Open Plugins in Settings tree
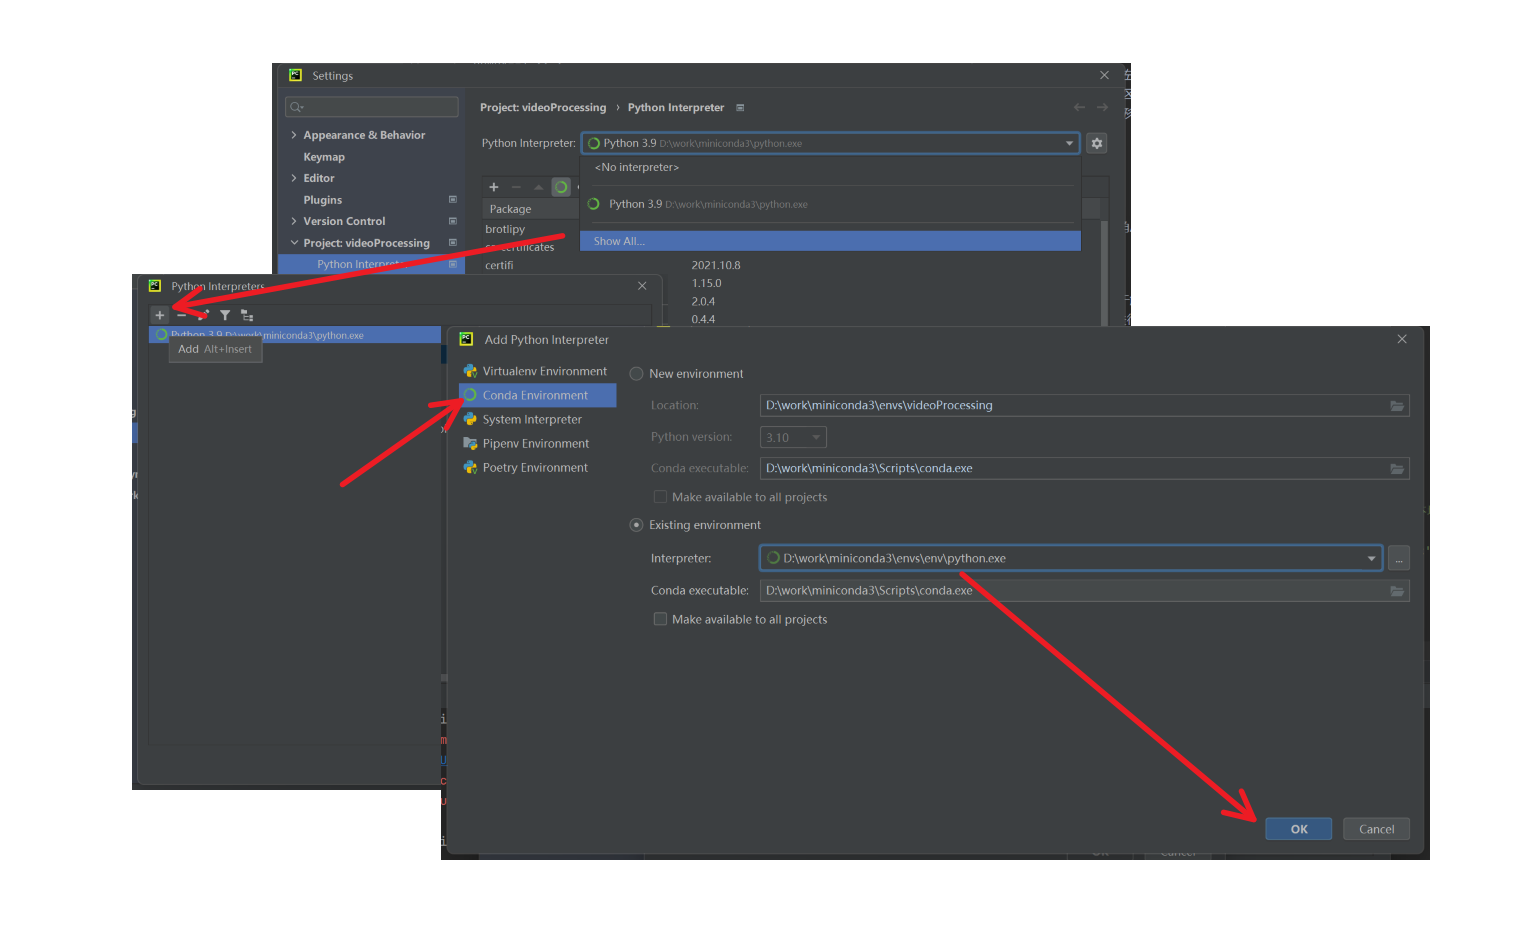Screen dimensions: 1539x946 [322, 200]
